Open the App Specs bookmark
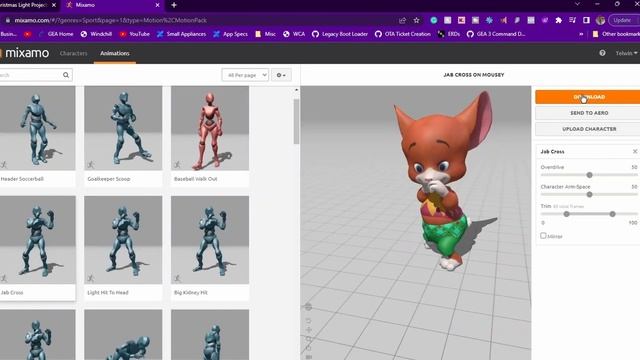 coord(230,34)
